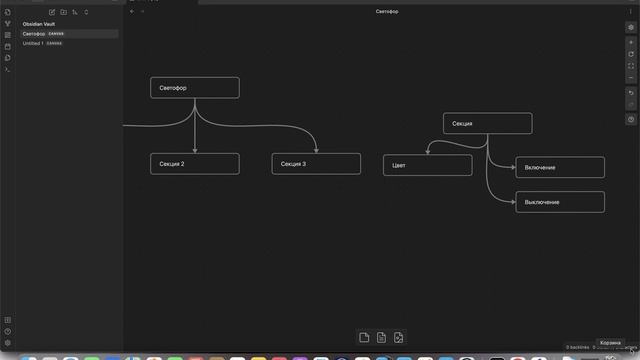Open the Светофор canvas file in explorer
Image resolution: width=640 pixels, height=360 pixels.
(69, 34)
